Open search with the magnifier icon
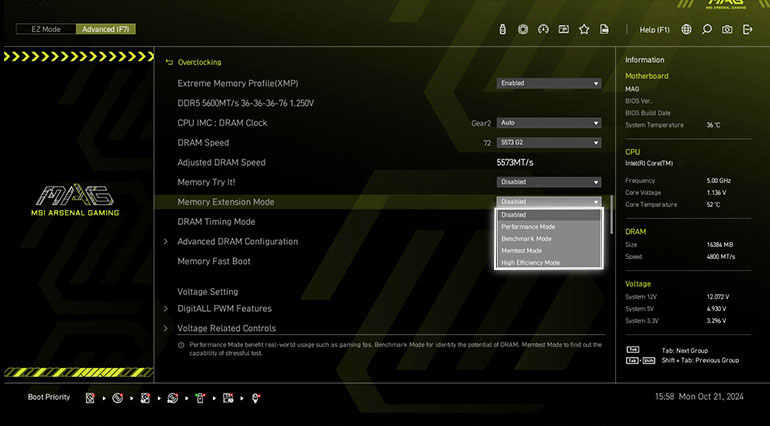Image resolution: width=770 pixels, height=426 pixels. click(707, 29)
